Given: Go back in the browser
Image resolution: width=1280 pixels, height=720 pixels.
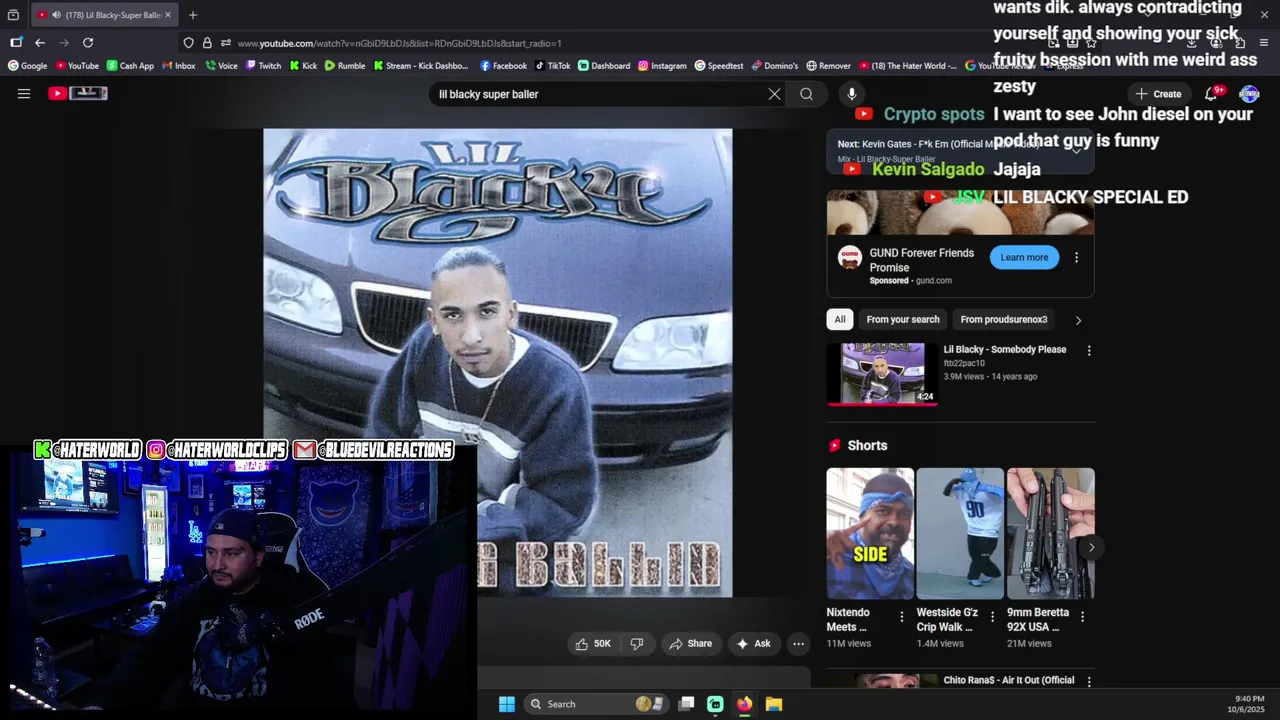Looking at the screenshot, I should (x=40, y=43).
